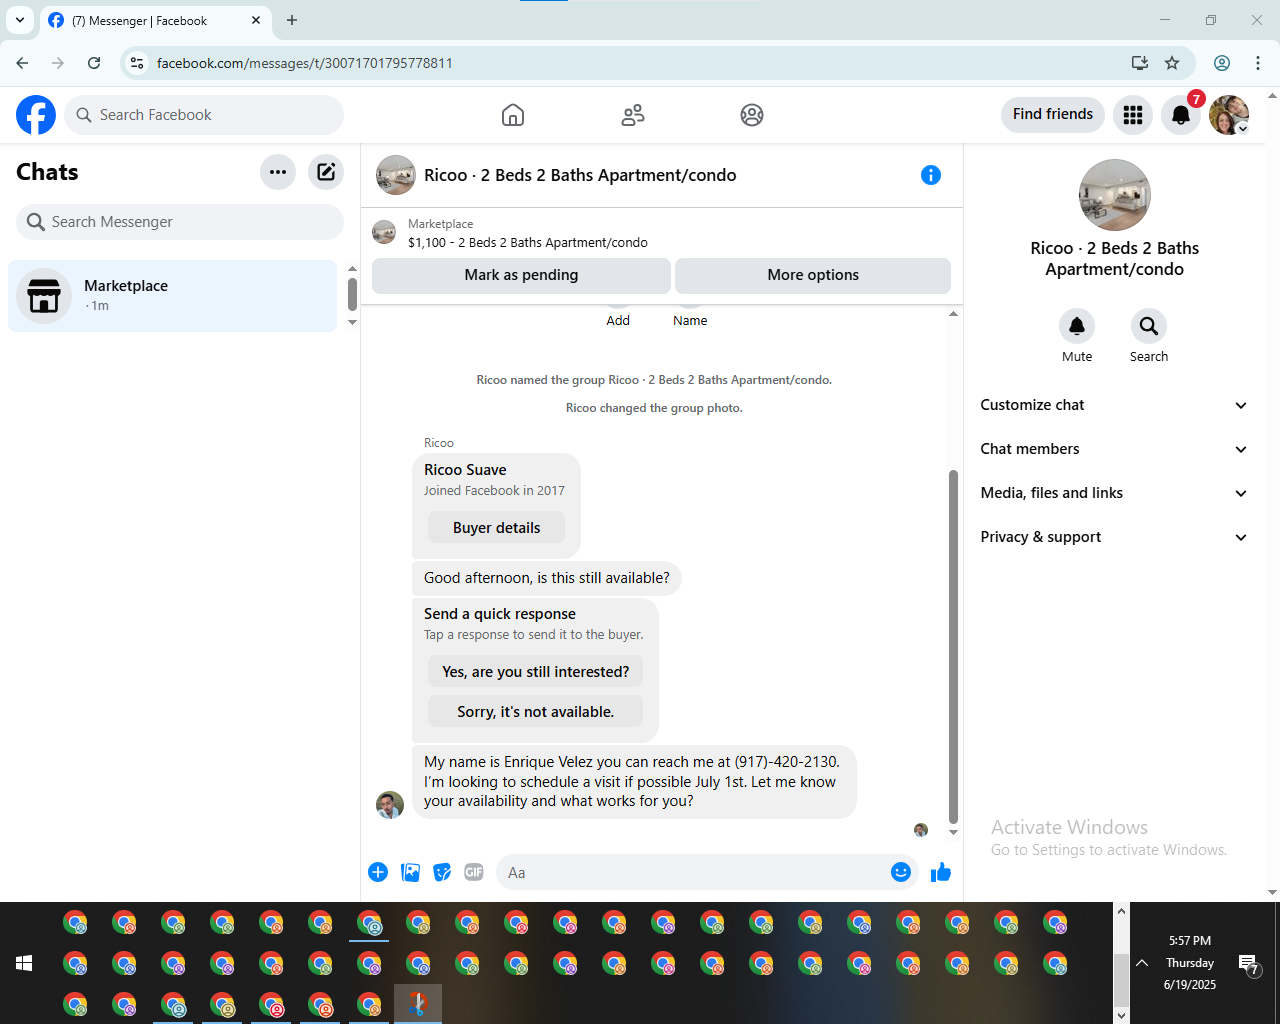This screenshot has height=1024, width=1280.
Task: Click the Mark as pending button
Action: click(x=521, y=275)
